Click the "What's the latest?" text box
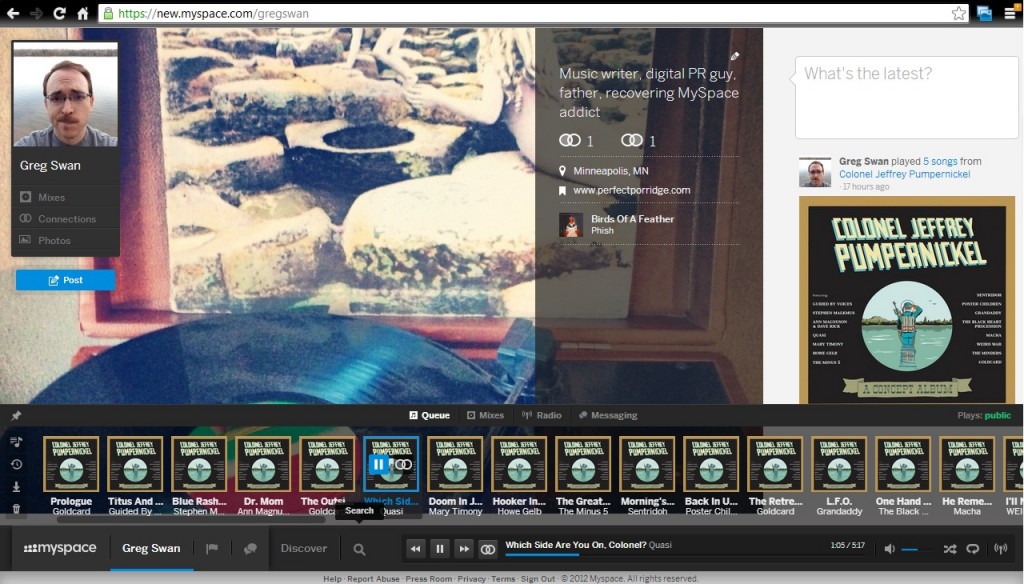The image size is (1024, 584). pos(906,96)
